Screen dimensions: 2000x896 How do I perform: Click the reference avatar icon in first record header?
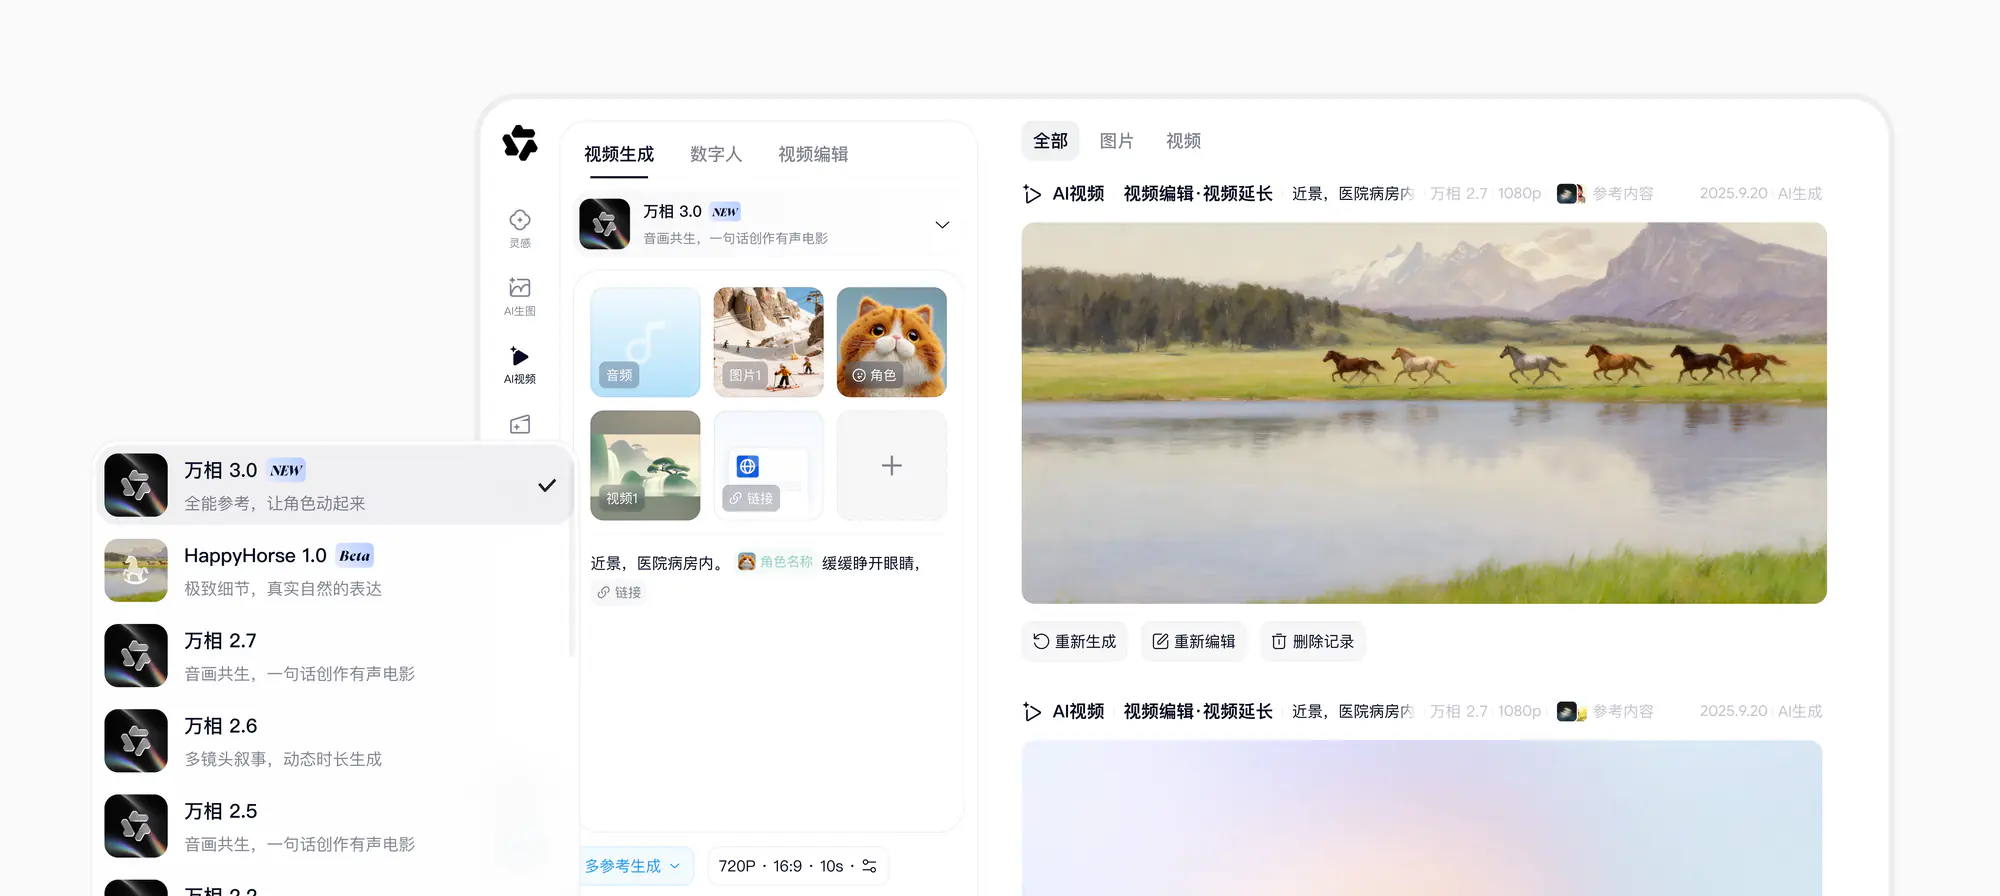coord(1571,193)
